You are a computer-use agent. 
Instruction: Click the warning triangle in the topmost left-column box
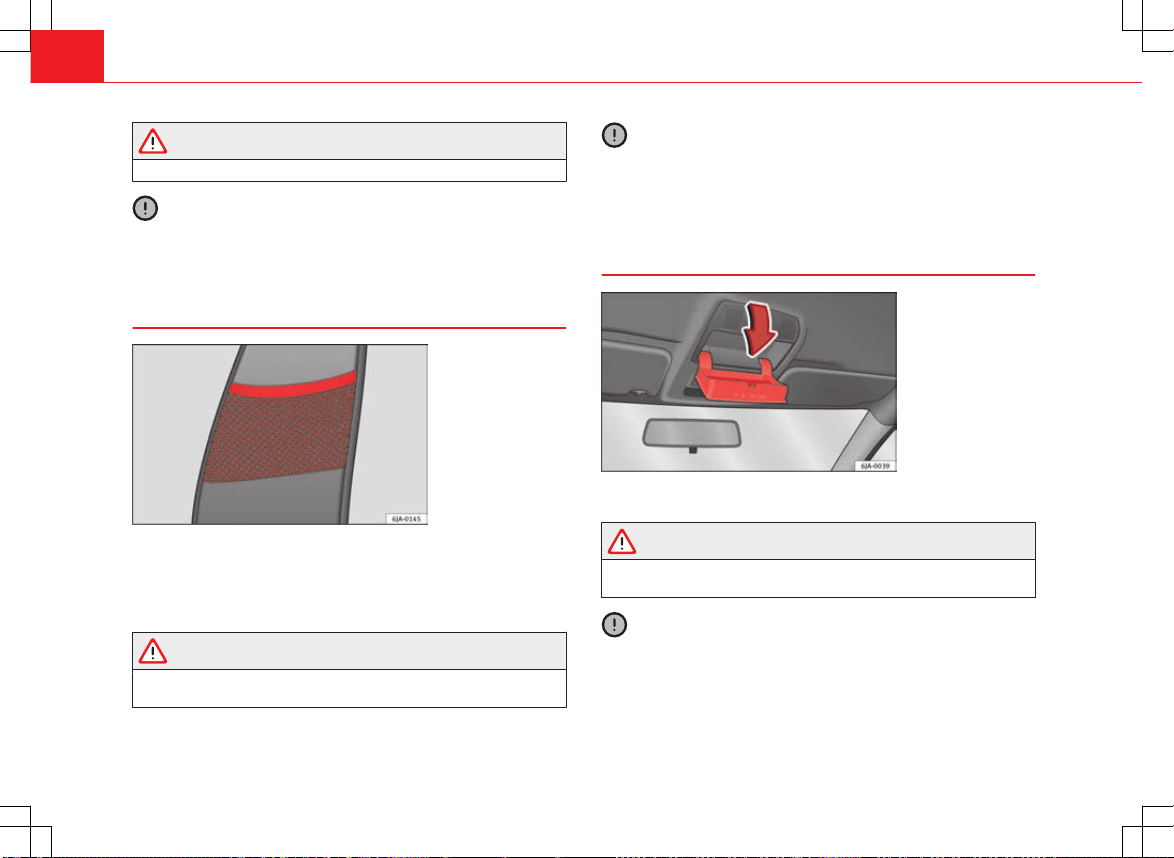tap(153, 142)
